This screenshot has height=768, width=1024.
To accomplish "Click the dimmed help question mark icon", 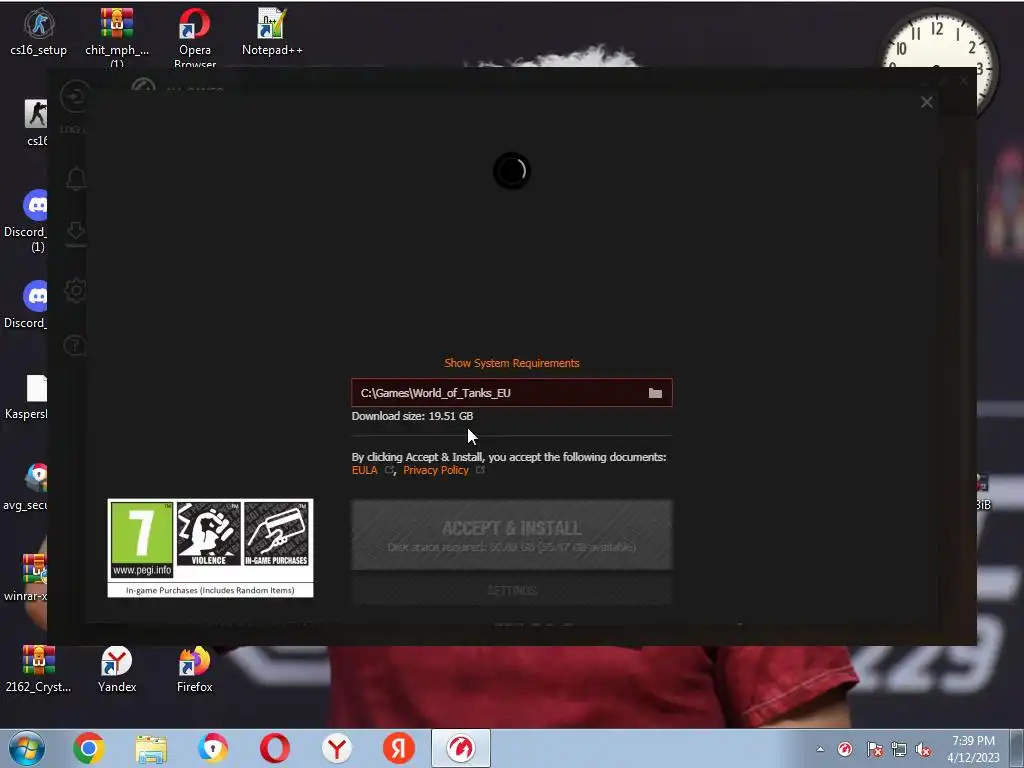I will (74, 345).
